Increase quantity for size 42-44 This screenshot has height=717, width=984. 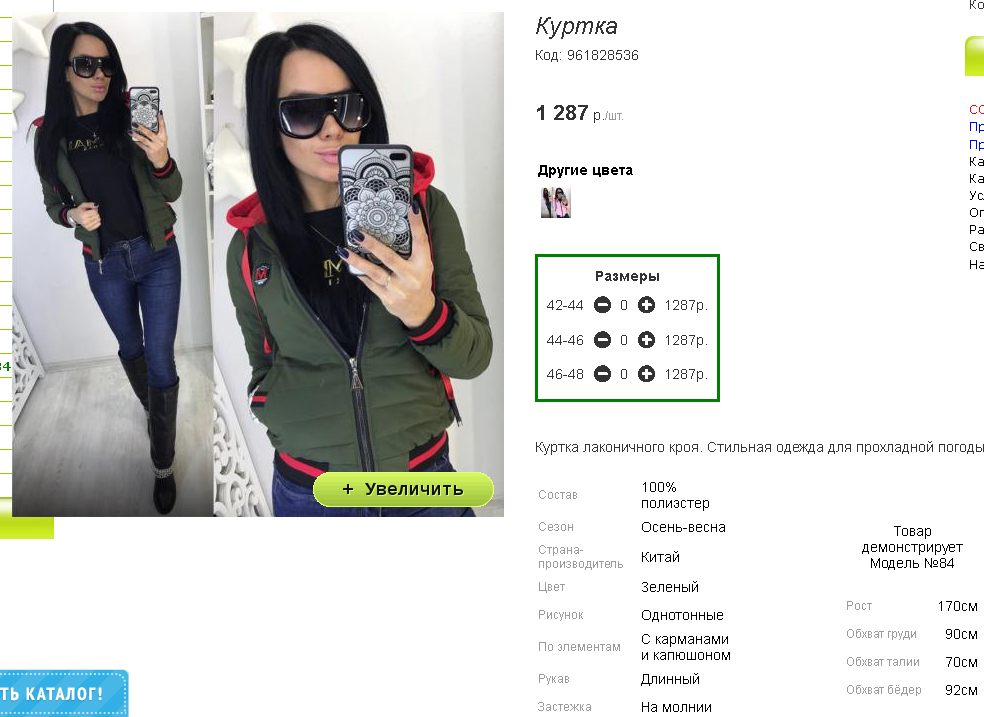646,305
